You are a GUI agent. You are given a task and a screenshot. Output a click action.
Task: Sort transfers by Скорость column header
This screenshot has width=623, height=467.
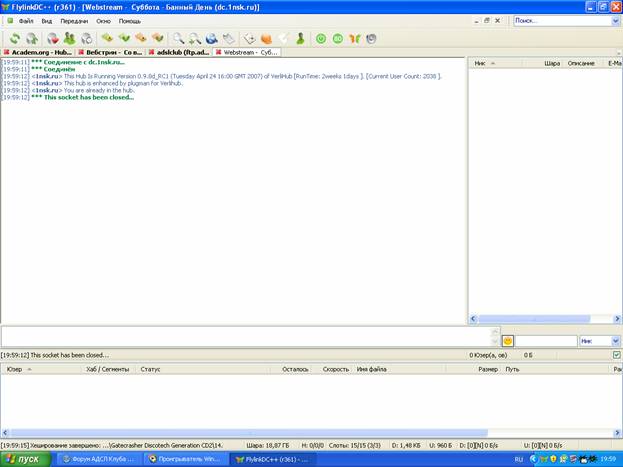pos(332,369)
